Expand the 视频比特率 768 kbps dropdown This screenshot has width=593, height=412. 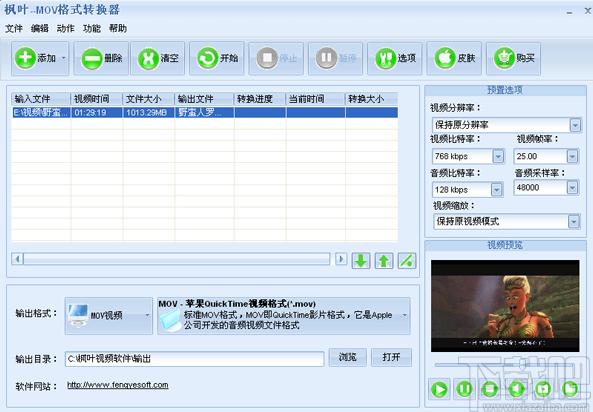(x=498, y=156)
